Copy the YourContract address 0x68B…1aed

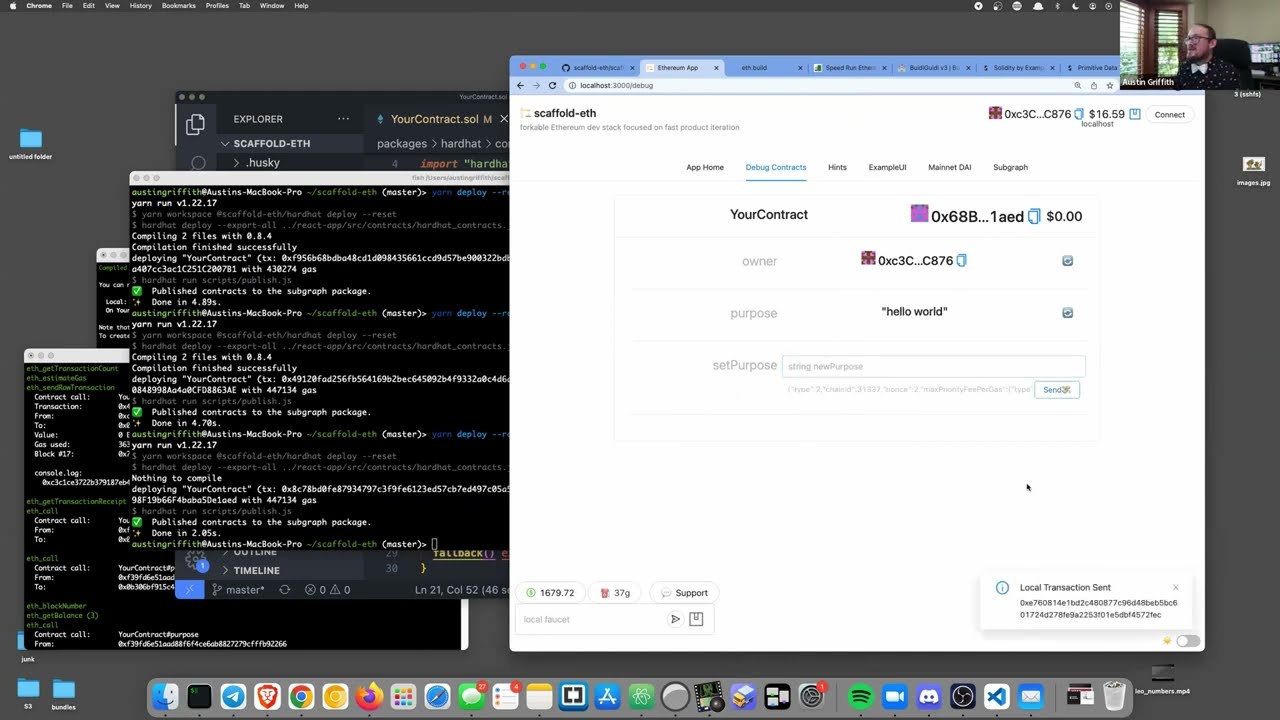point(1034,216)
